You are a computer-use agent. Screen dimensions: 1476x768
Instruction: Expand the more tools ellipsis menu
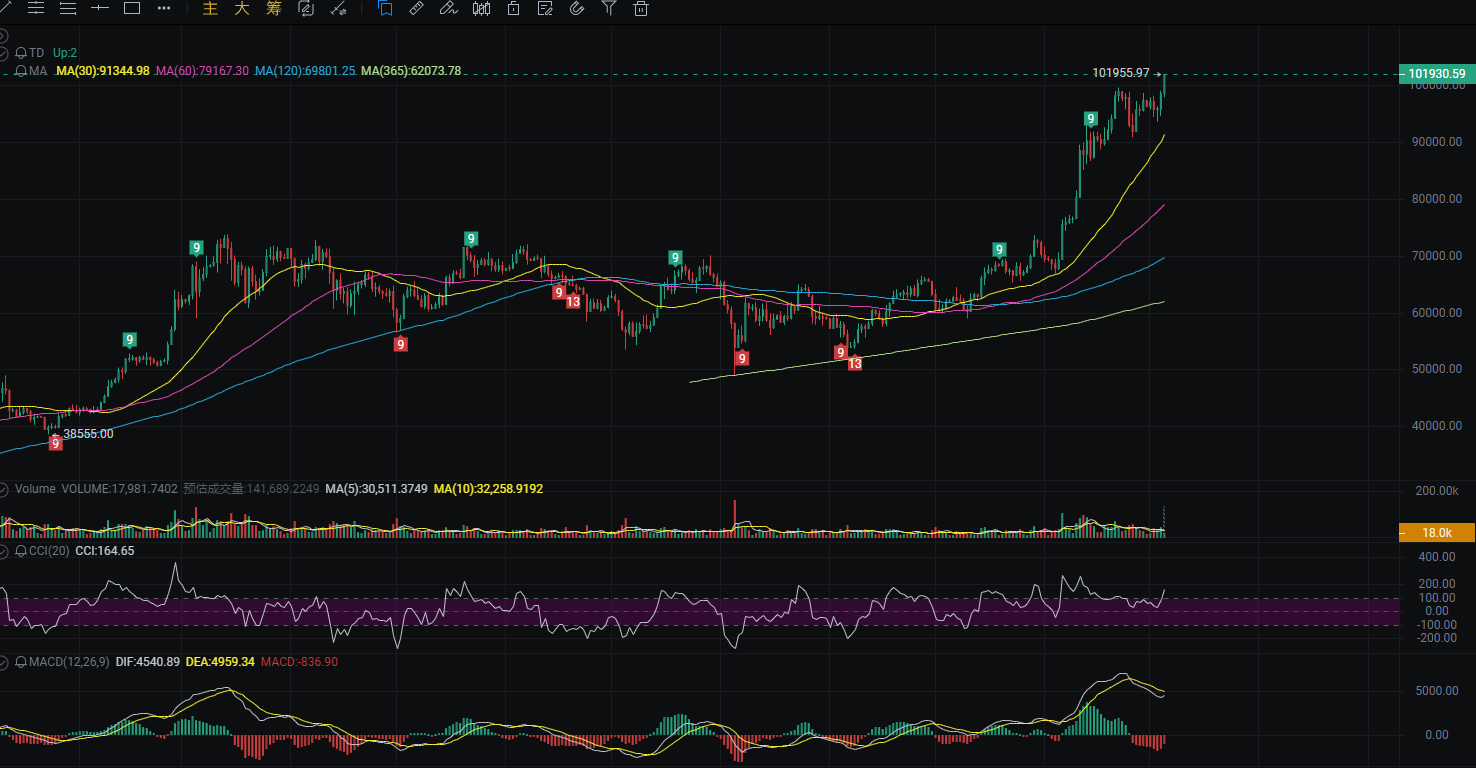tap(164, 8)
